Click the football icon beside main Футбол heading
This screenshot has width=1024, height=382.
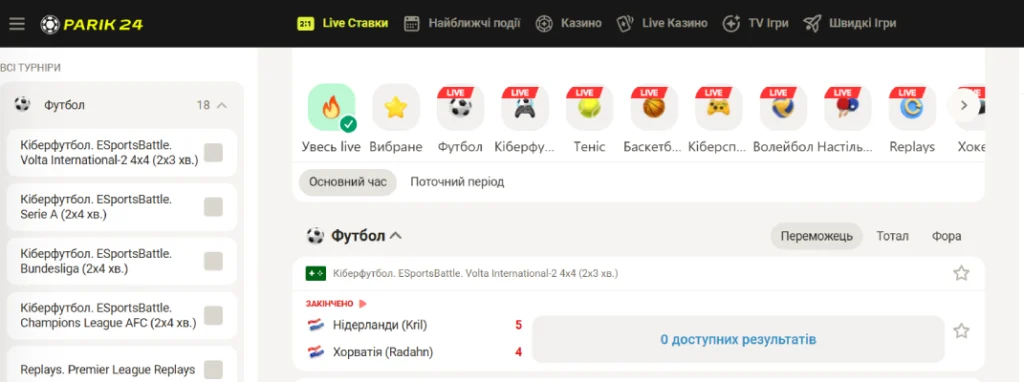point(315,236)
